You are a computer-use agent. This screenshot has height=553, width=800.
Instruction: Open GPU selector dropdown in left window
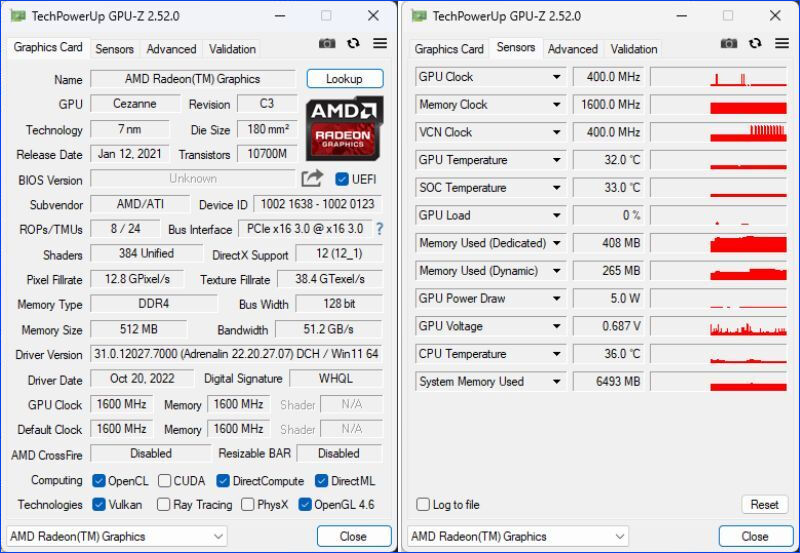pyautogui.click(x=117, y=536)
